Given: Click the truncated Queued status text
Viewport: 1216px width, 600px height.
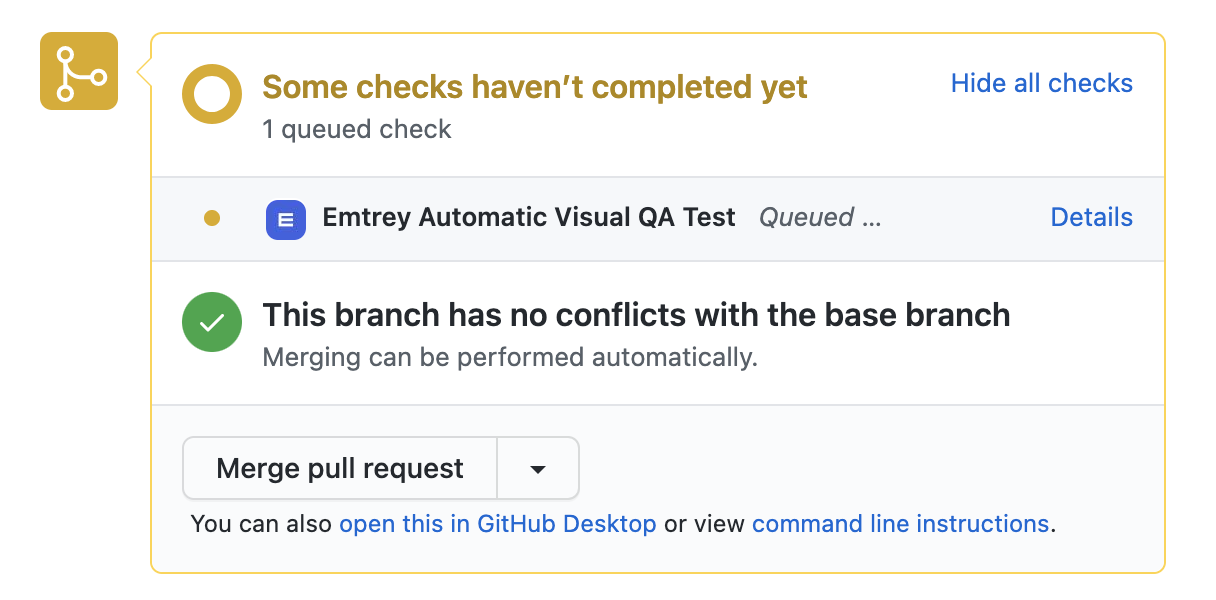Looking at the screenshot, I should click(820, 218).
